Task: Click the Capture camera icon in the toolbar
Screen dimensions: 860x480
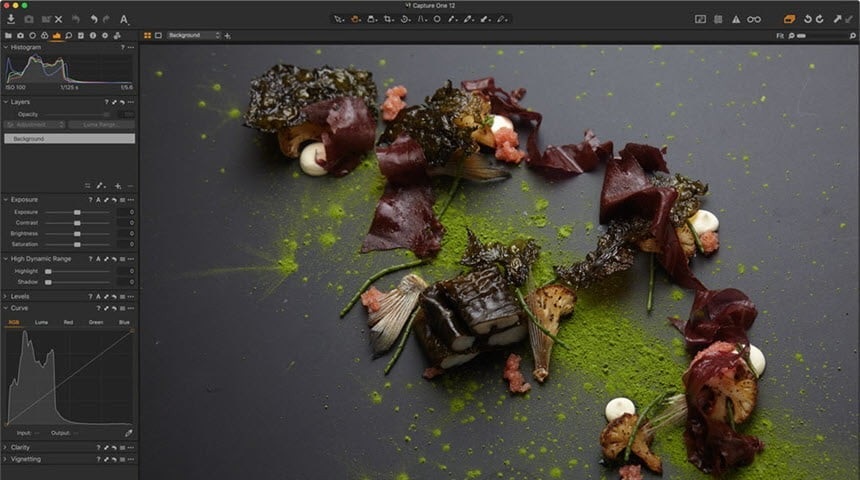Action: (28, 19)
